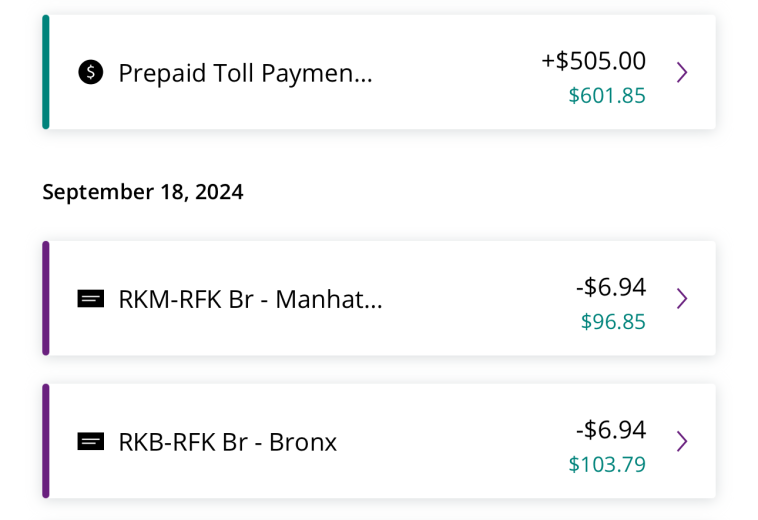Click the $103.79 running balance
Viewport: 758px width, 520px height.
pos(607,464)
